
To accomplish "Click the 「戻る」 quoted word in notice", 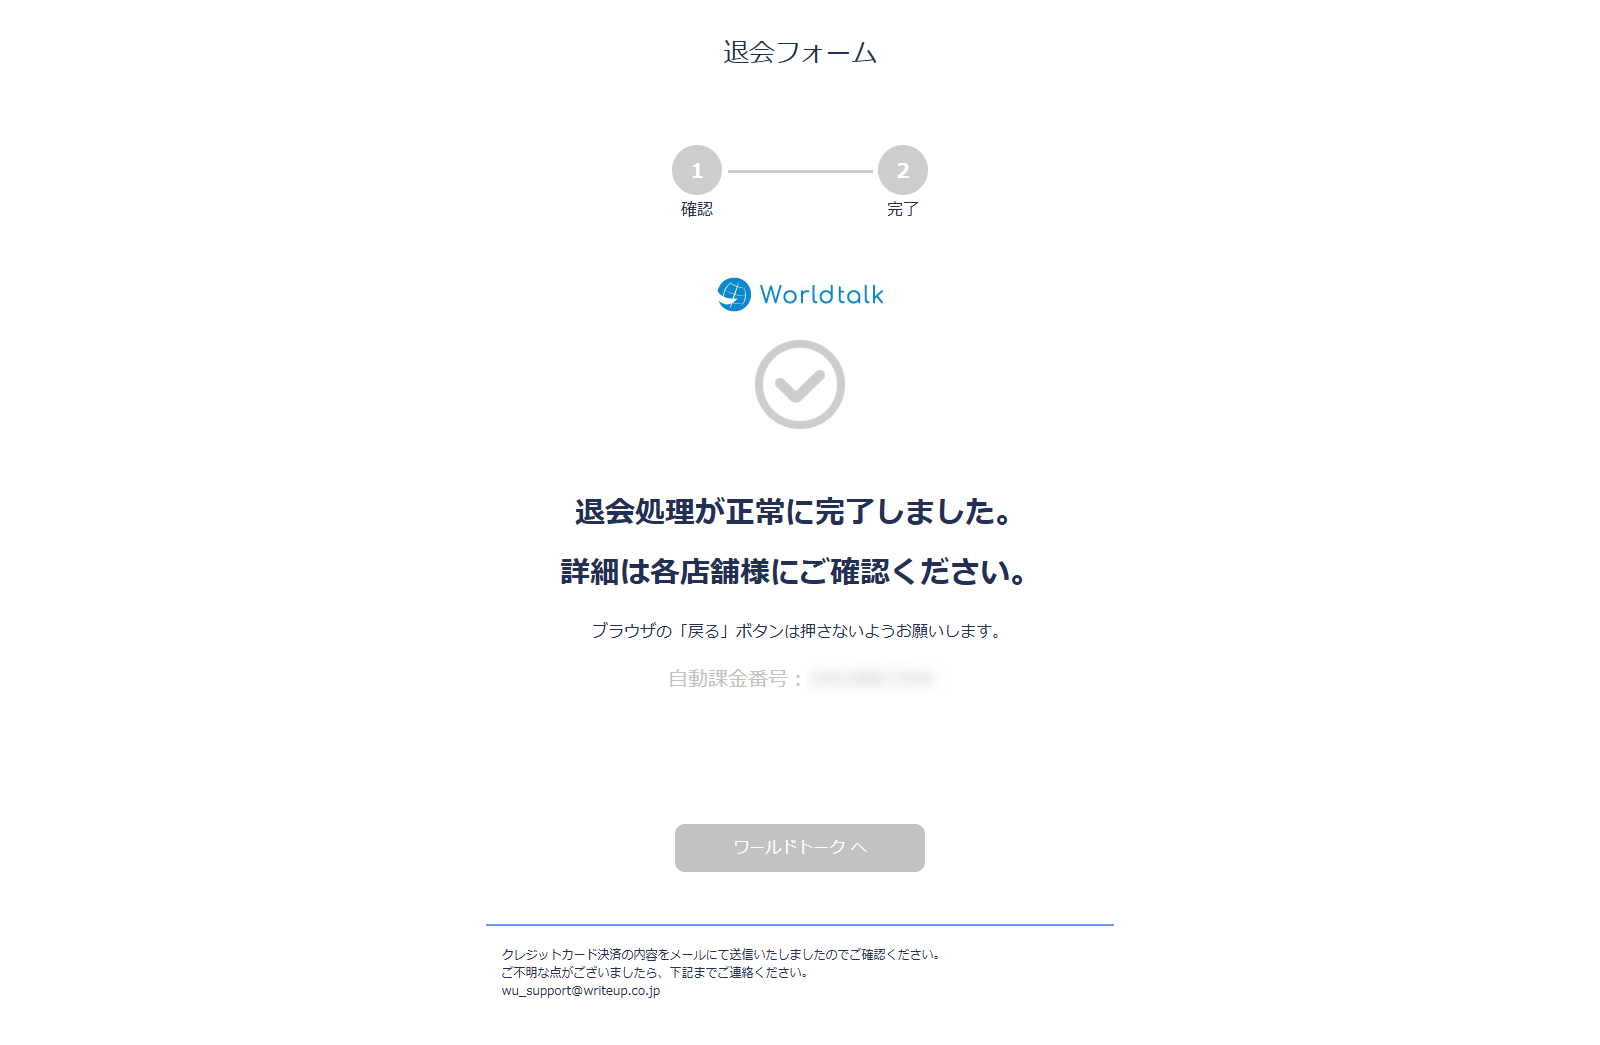I will point(704,631).
